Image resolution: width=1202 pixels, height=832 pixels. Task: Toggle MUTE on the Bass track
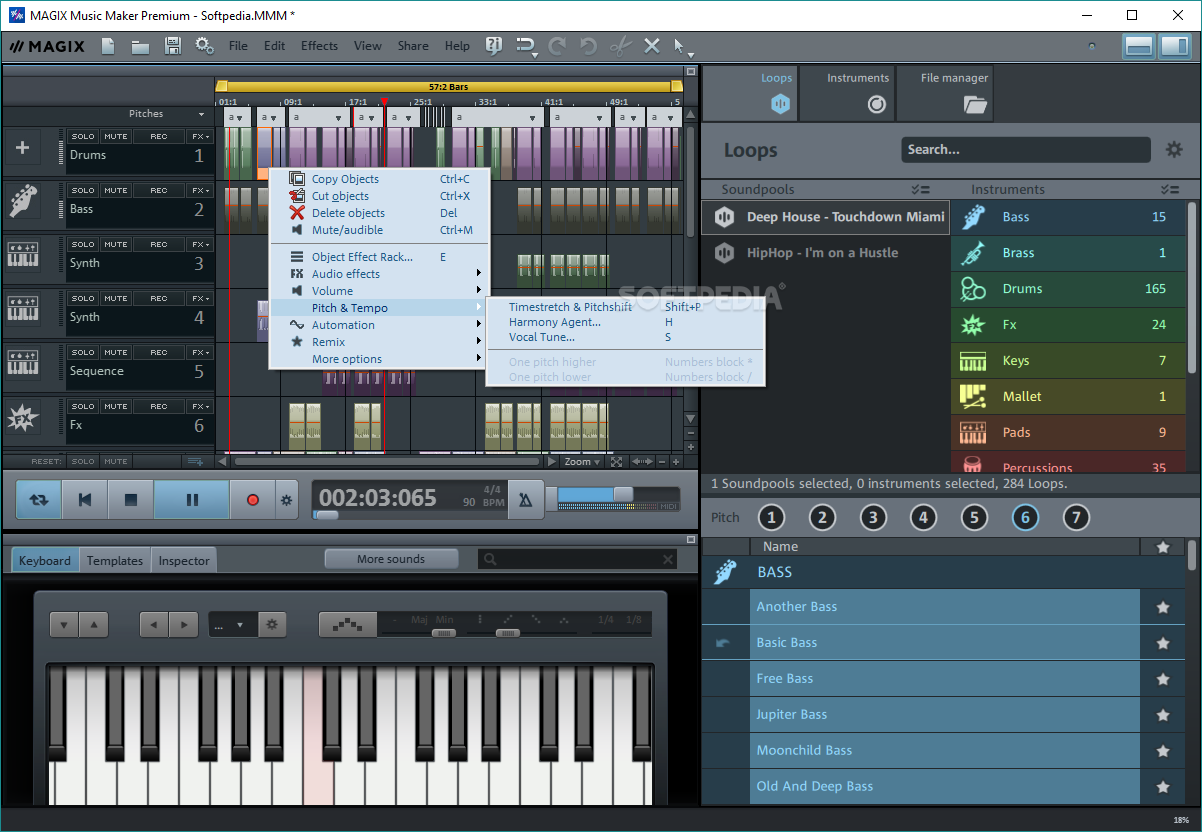click(116, 190)
